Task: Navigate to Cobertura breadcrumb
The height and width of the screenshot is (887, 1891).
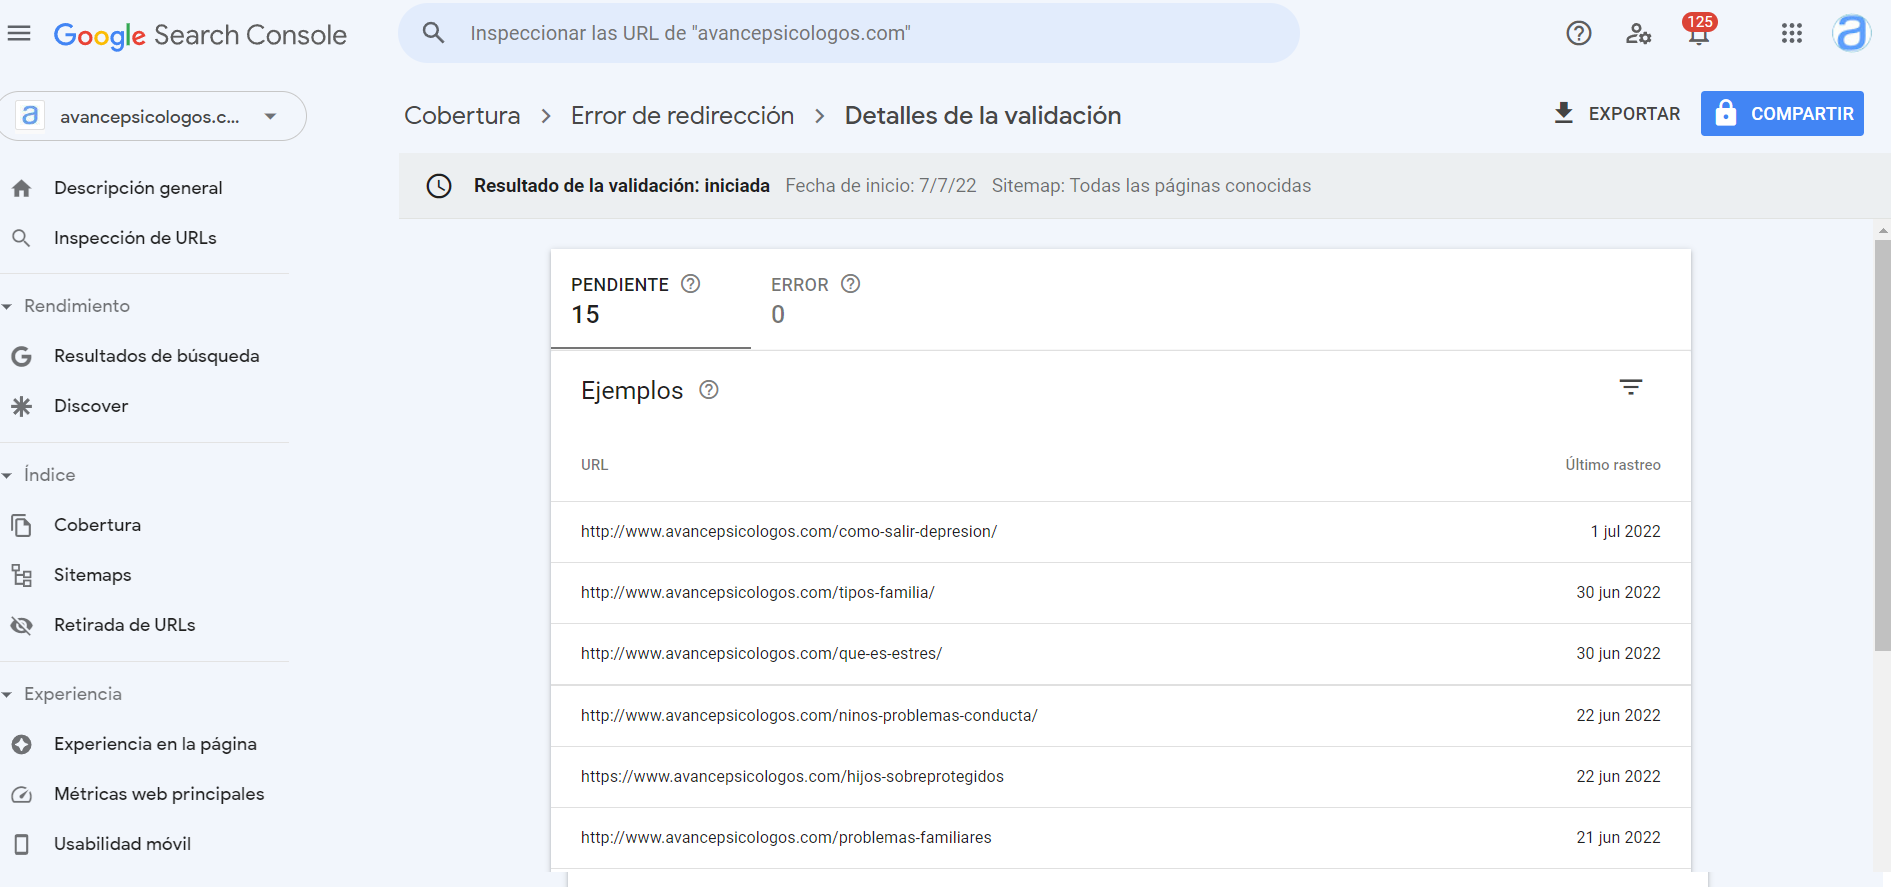Action: click(462, 116)
